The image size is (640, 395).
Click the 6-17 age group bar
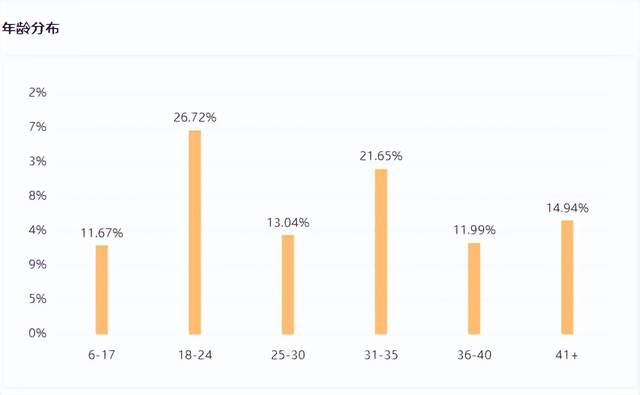point(102,290)
